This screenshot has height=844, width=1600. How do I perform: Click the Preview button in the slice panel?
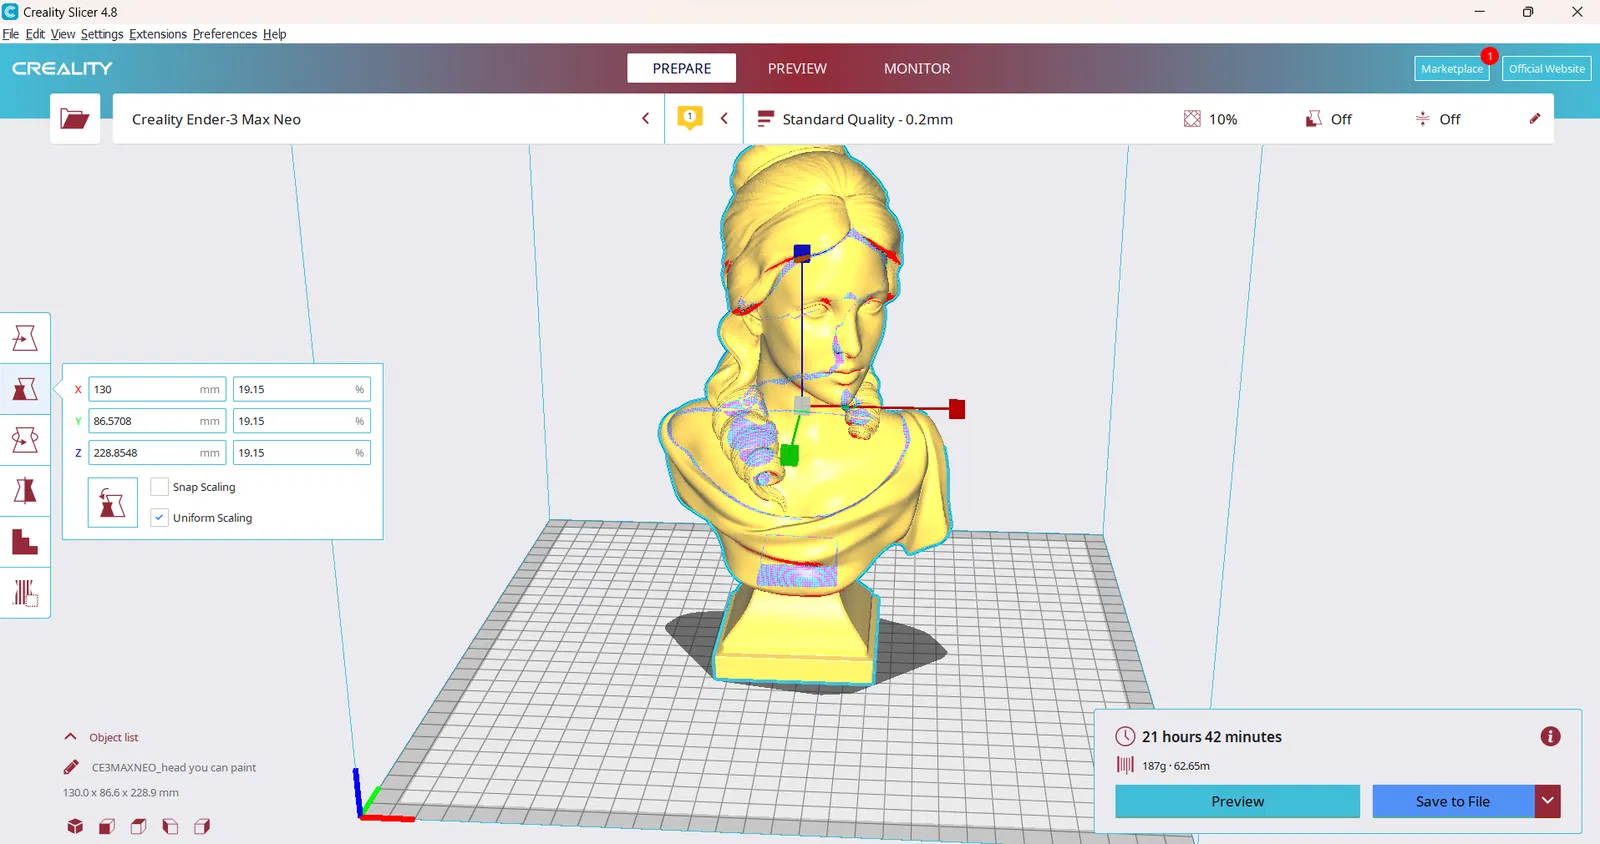click(1238, 801)
